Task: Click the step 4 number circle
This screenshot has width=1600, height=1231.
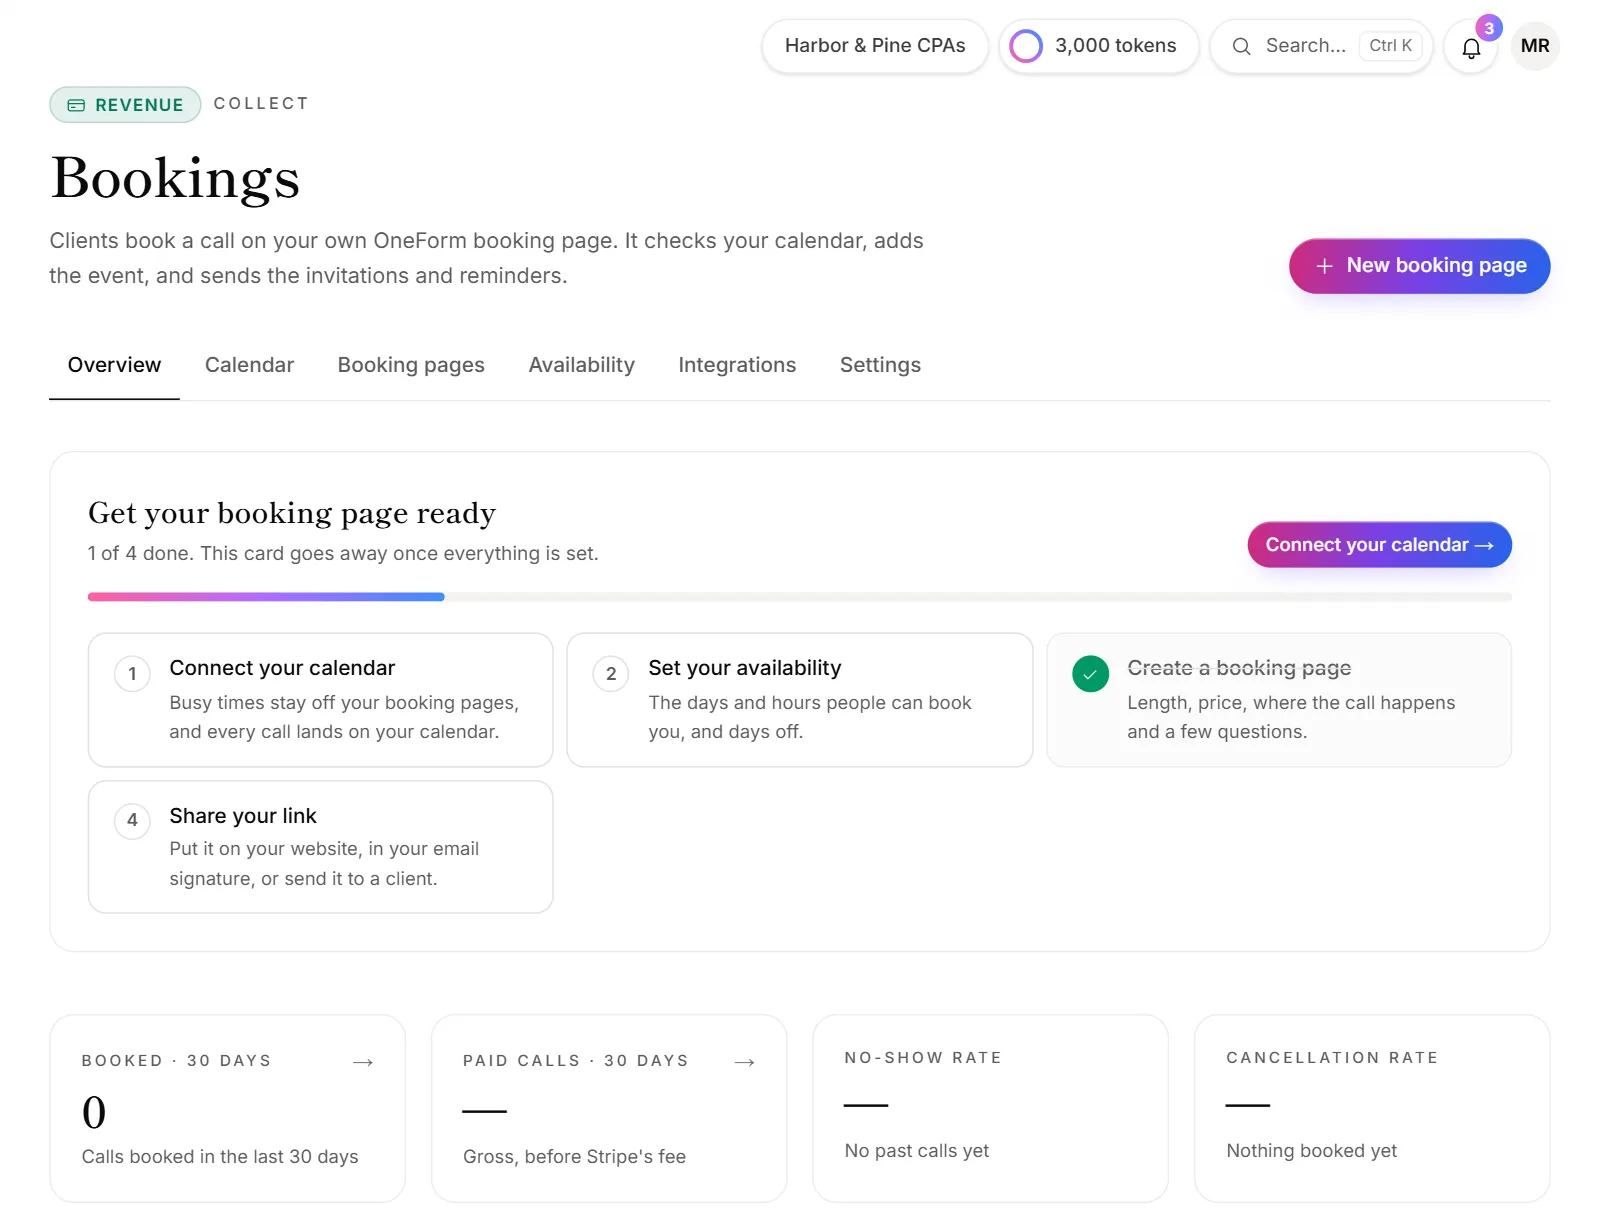Action: pos(132,820)
